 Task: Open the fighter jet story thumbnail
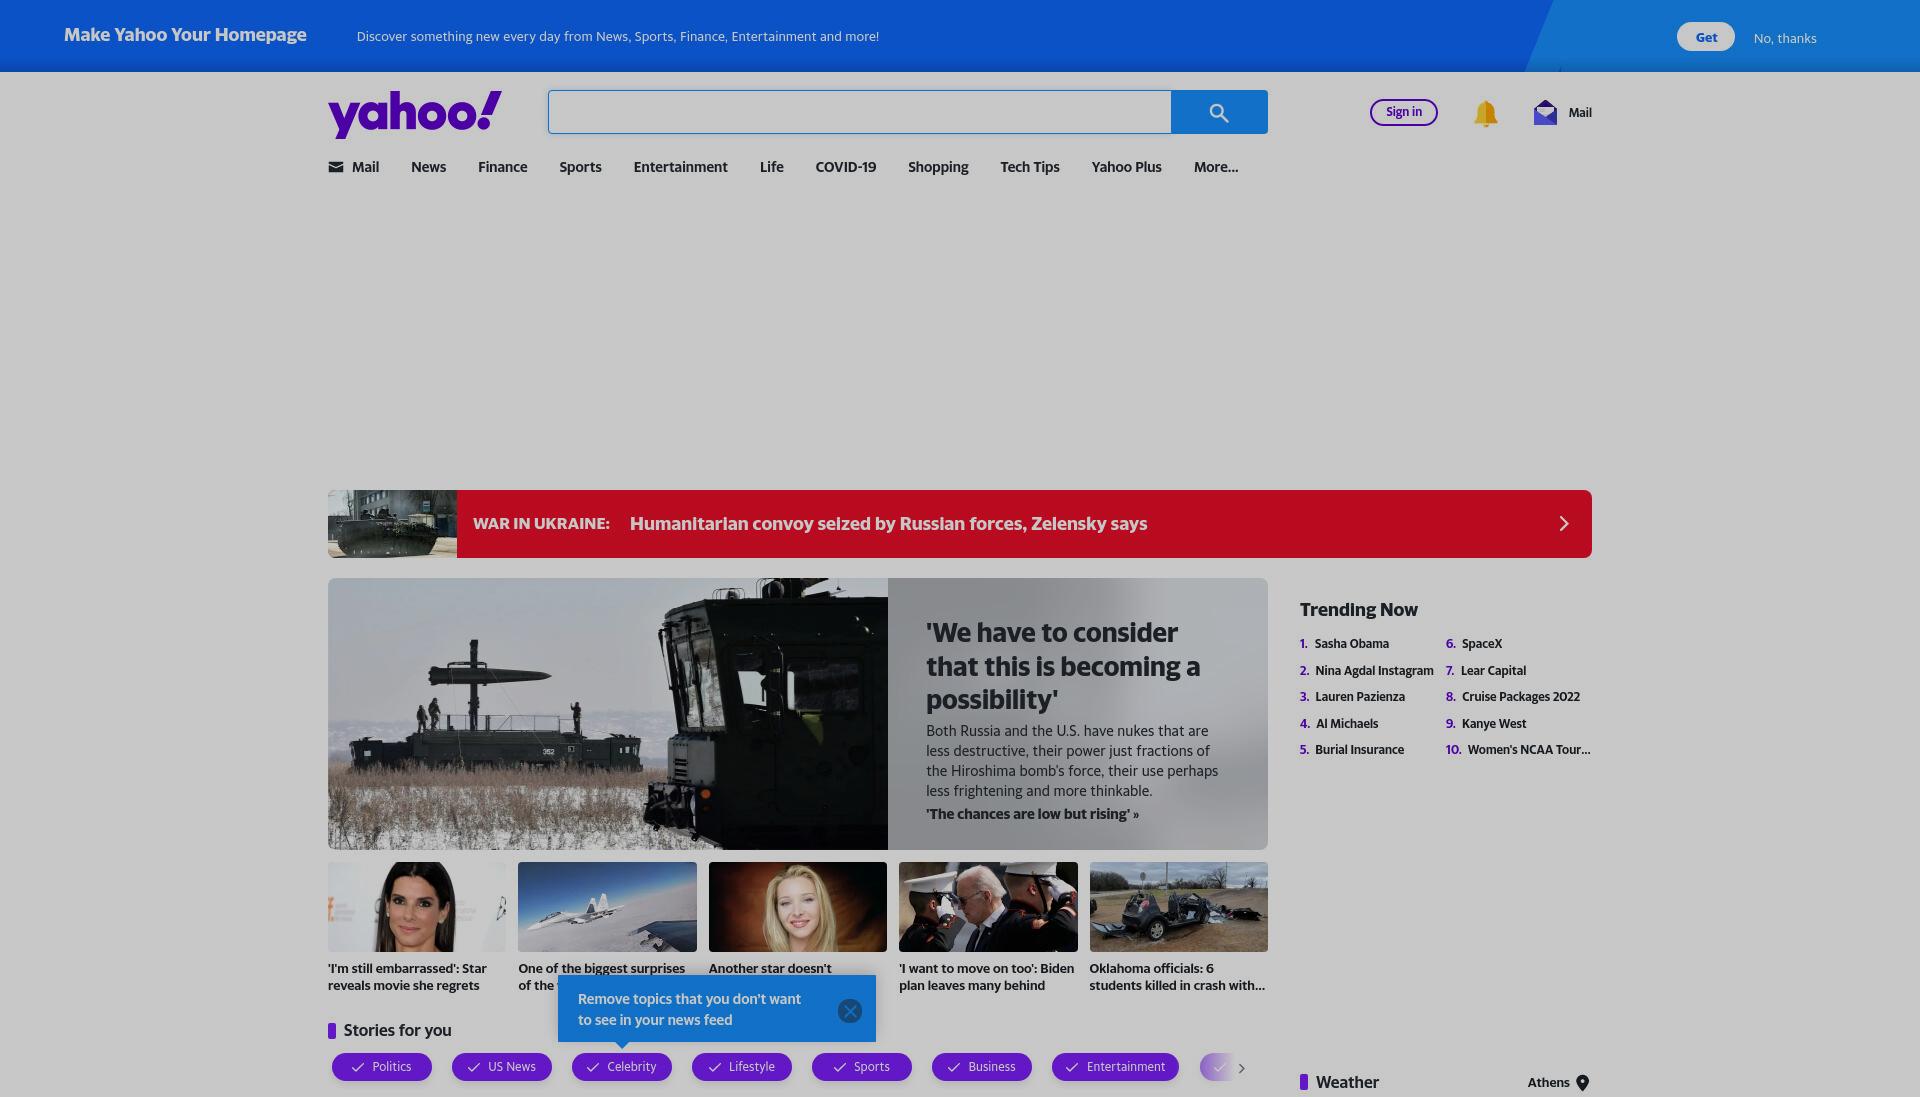(607, 907)
